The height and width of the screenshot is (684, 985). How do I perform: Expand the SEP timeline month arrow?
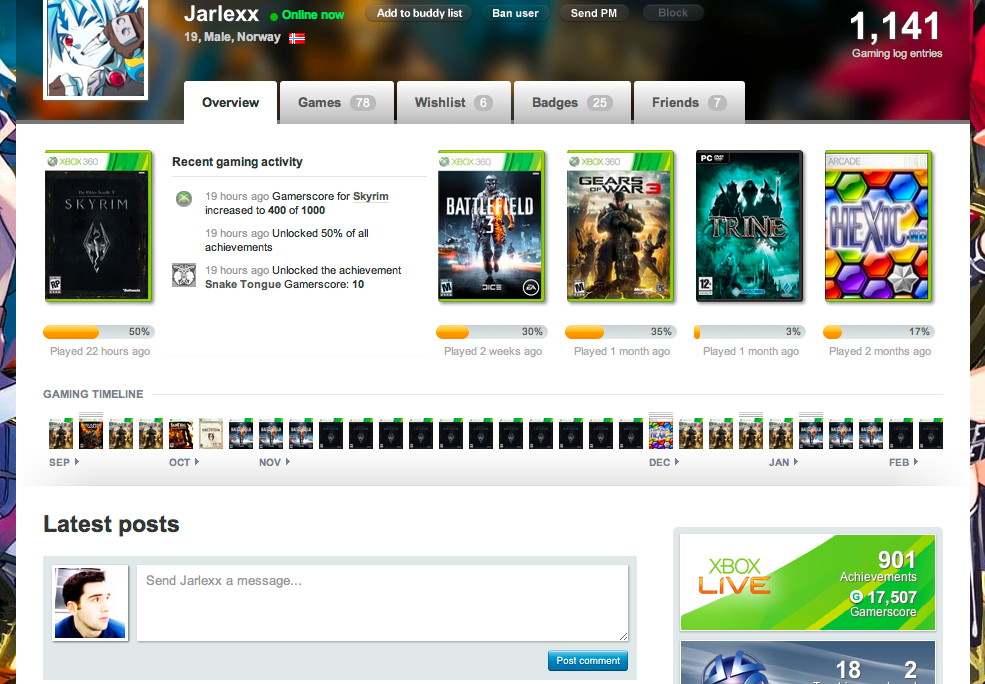[x=77, y=462]
